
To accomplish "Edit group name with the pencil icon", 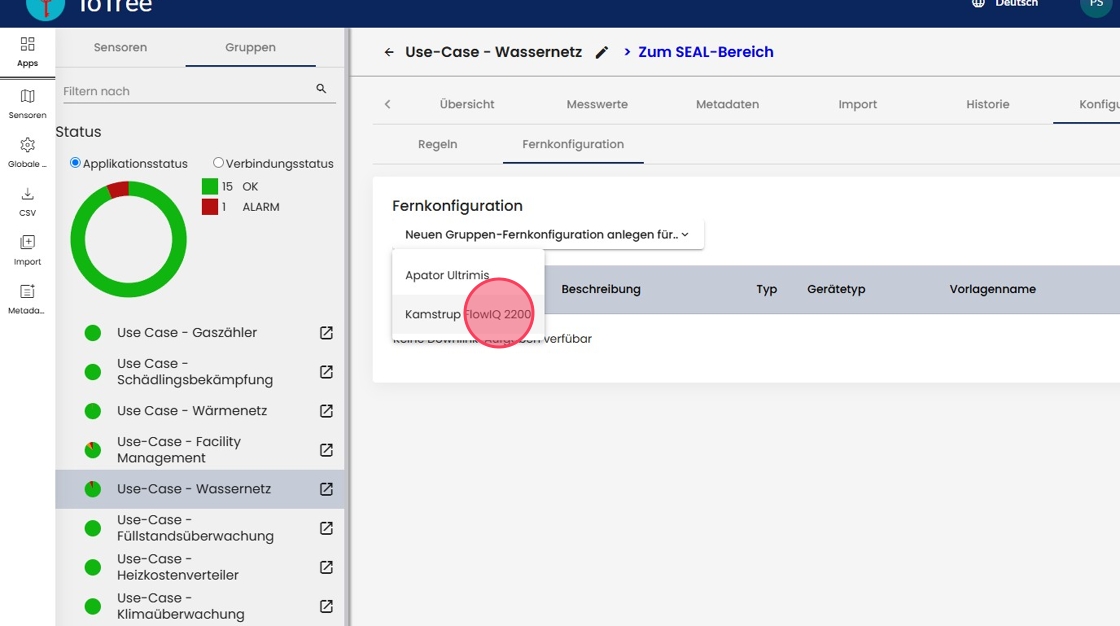I will pos(602,52).
